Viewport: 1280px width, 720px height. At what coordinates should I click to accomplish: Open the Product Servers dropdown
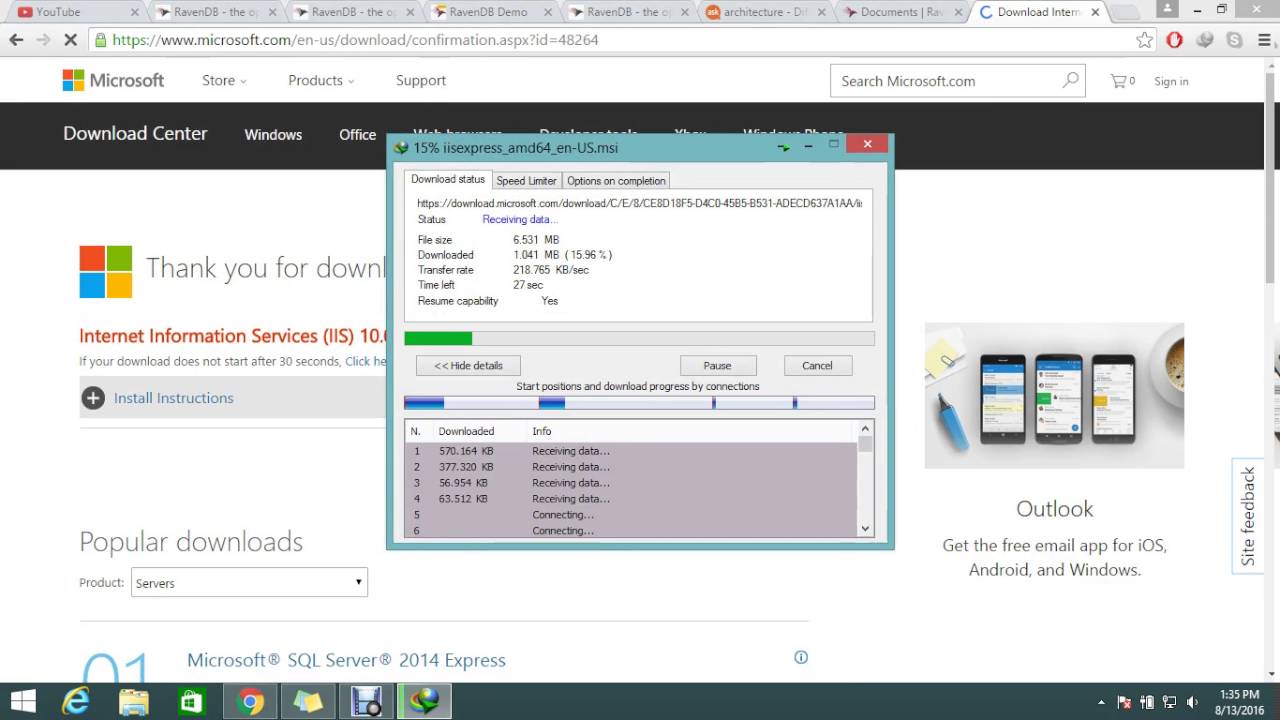coord(249,582)
